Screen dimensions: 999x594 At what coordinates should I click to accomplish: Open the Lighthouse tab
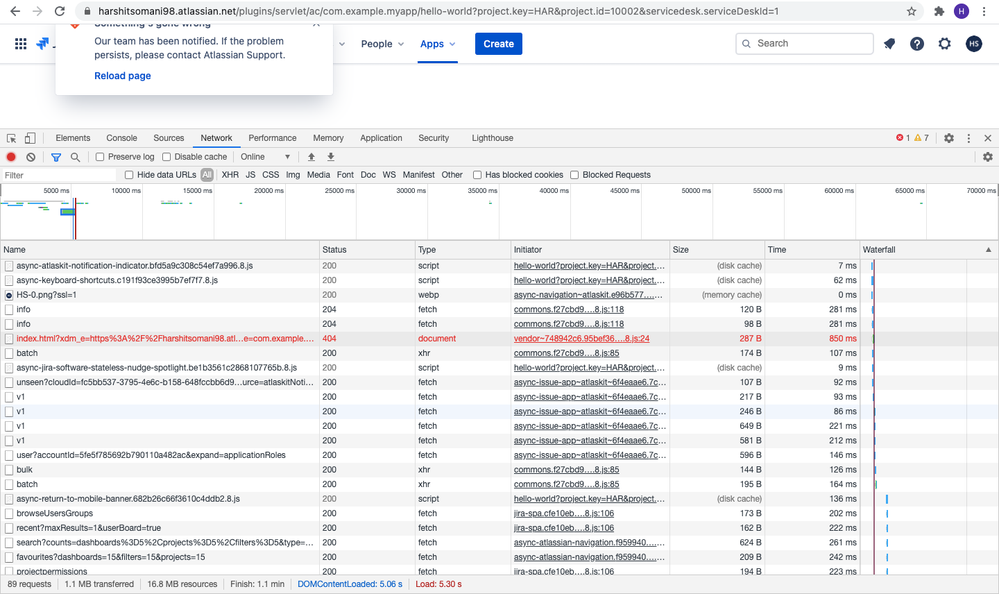pos(492,138)
